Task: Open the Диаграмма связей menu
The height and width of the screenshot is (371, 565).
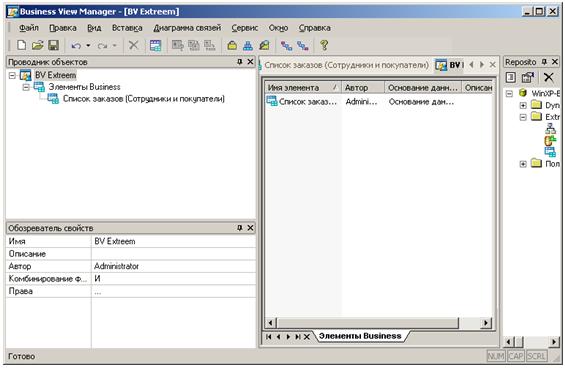Action: [x=187, y=28]
